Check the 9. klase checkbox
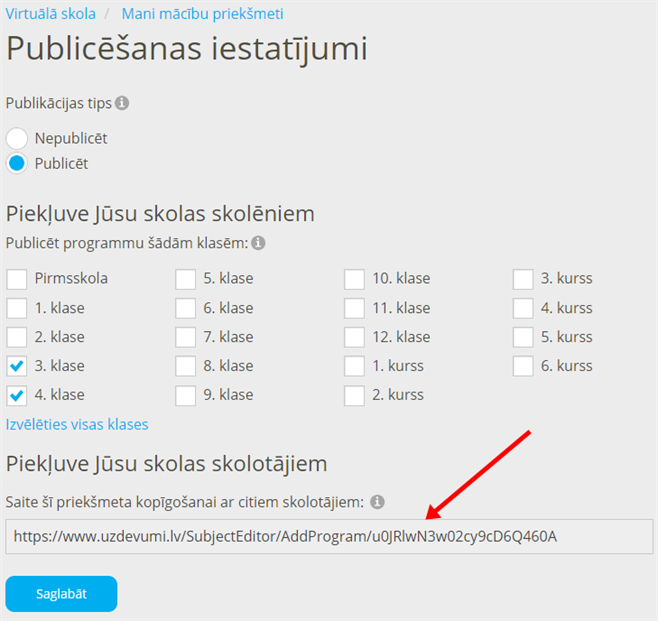658x621 pixels. click(x=185, y=395)
